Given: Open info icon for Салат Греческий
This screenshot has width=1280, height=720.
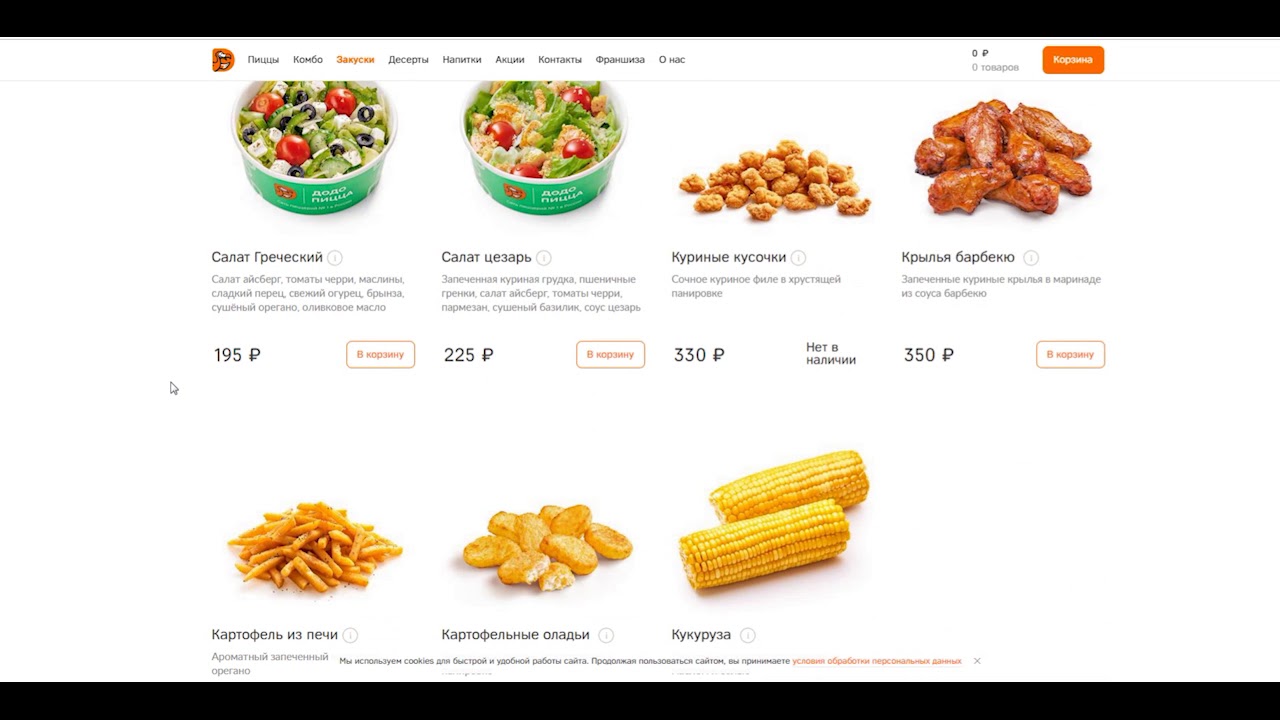Looking at the screenshot, I should point(335,258).
